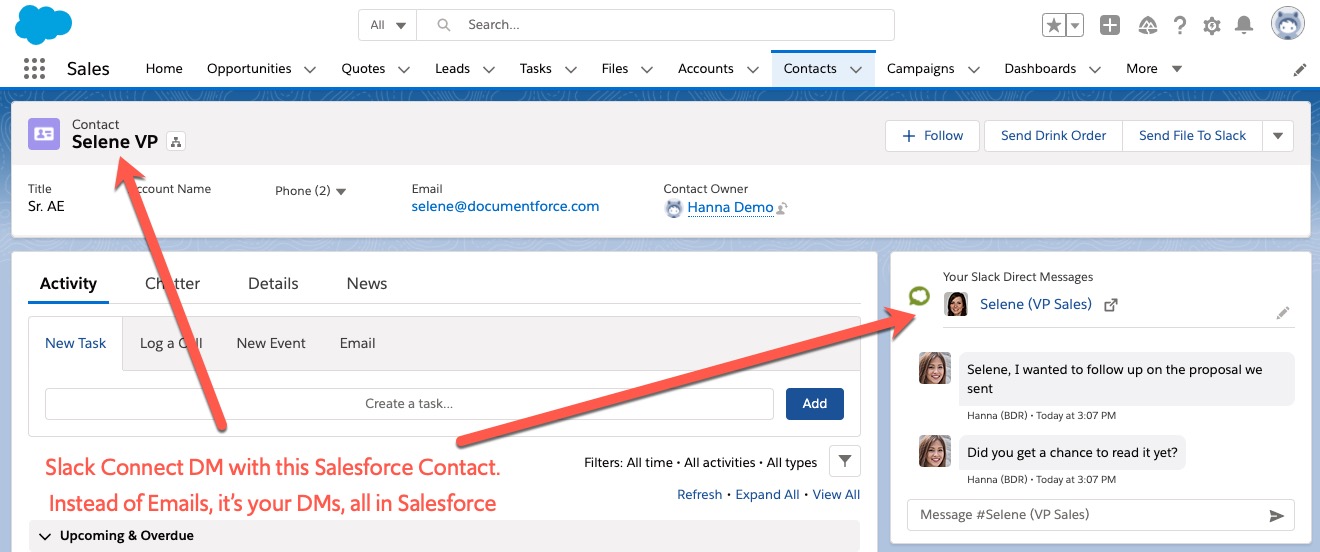Select the Email subtab
The image size is (1320, 552).
[357, 343]
